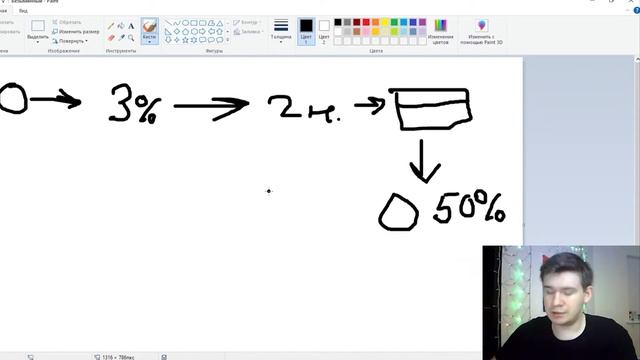The height and width of the screenshot is (360, 640).
Task: Choose the Pentagon shape
Action: pyautogui.click(x=185, y=31)
